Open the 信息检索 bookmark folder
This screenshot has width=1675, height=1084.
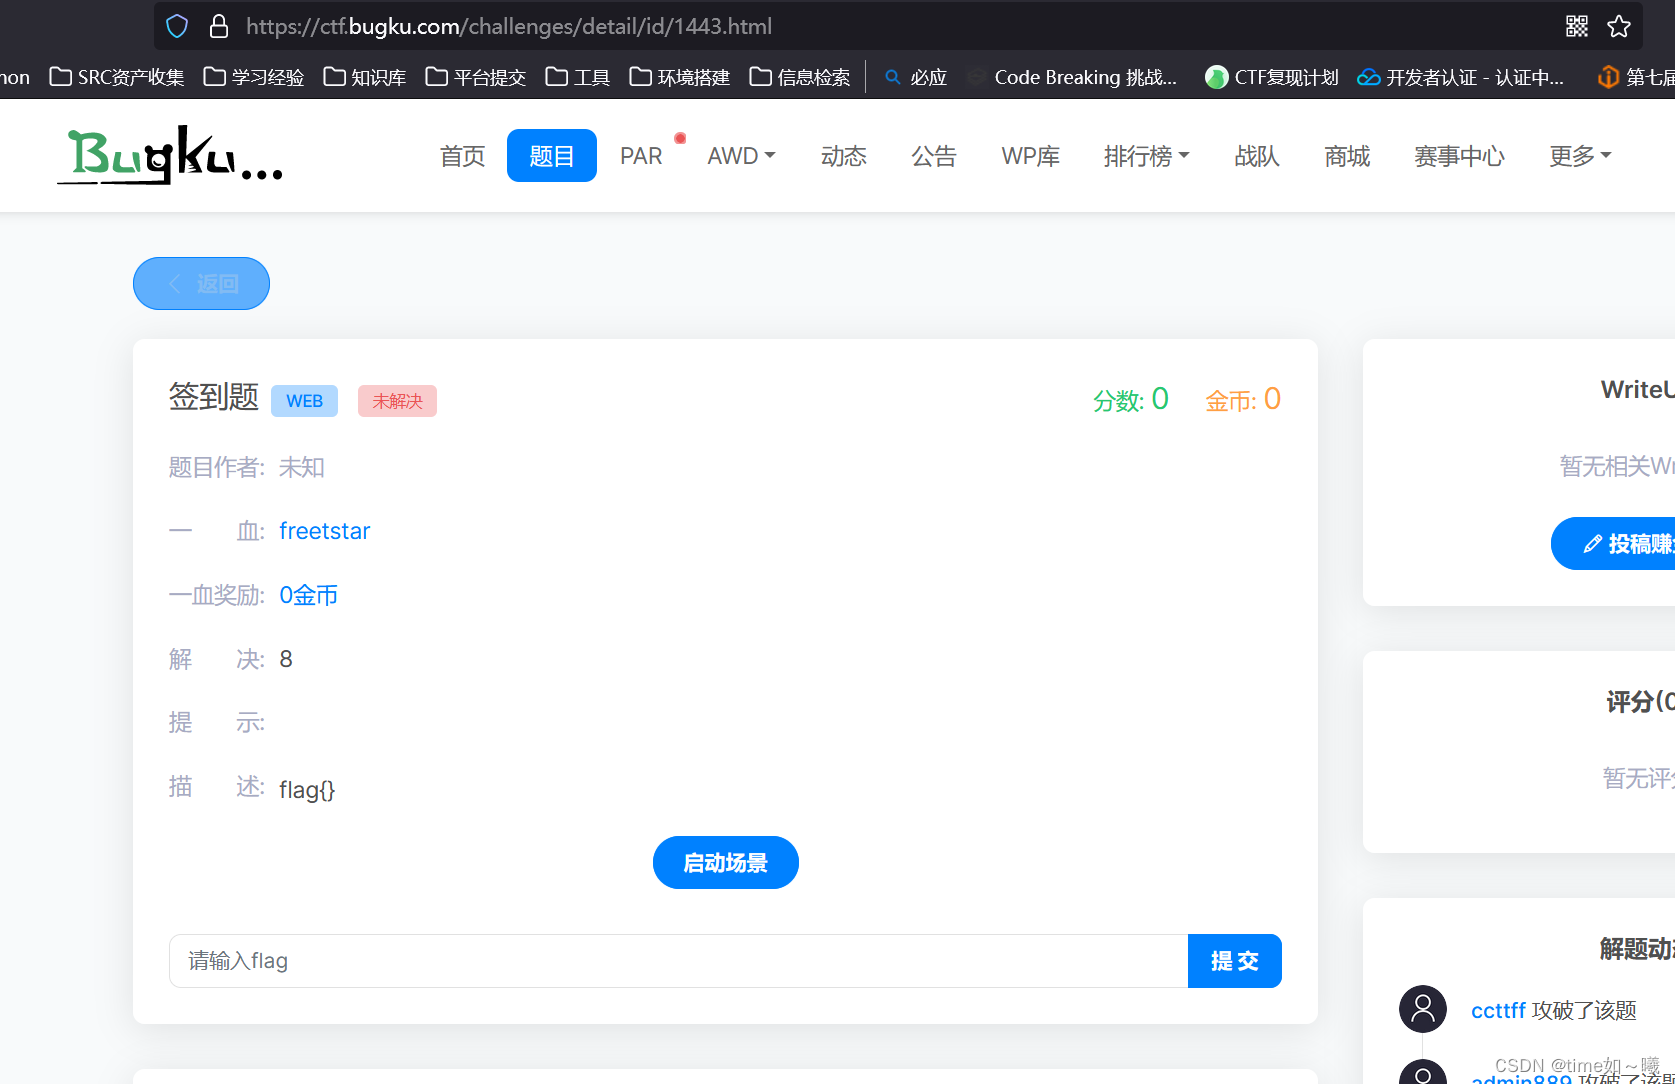point(800,77)
